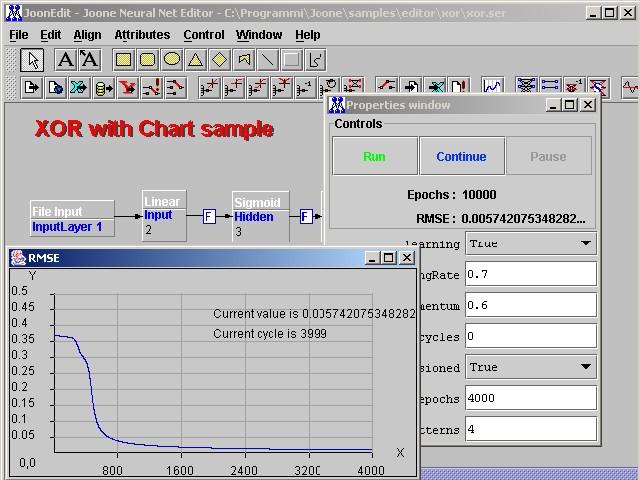The image size is (640, 480).
Task: Click the Current cycle is 3999 text
Action: [x=270, y=334]
